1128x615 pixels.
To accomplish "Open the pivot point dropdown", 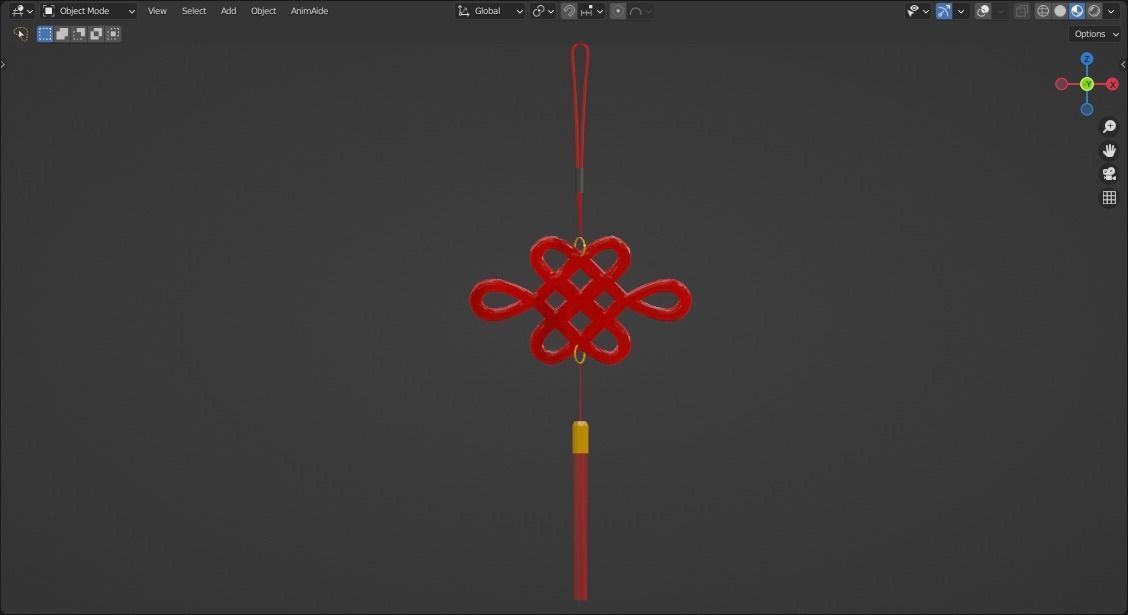I will point(543,11).
